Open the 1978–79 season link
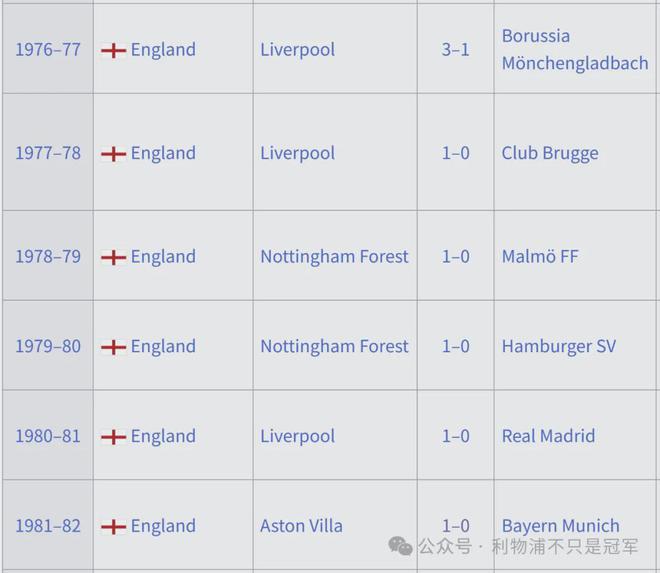This screenshot has height=573, width=660. 48,257
